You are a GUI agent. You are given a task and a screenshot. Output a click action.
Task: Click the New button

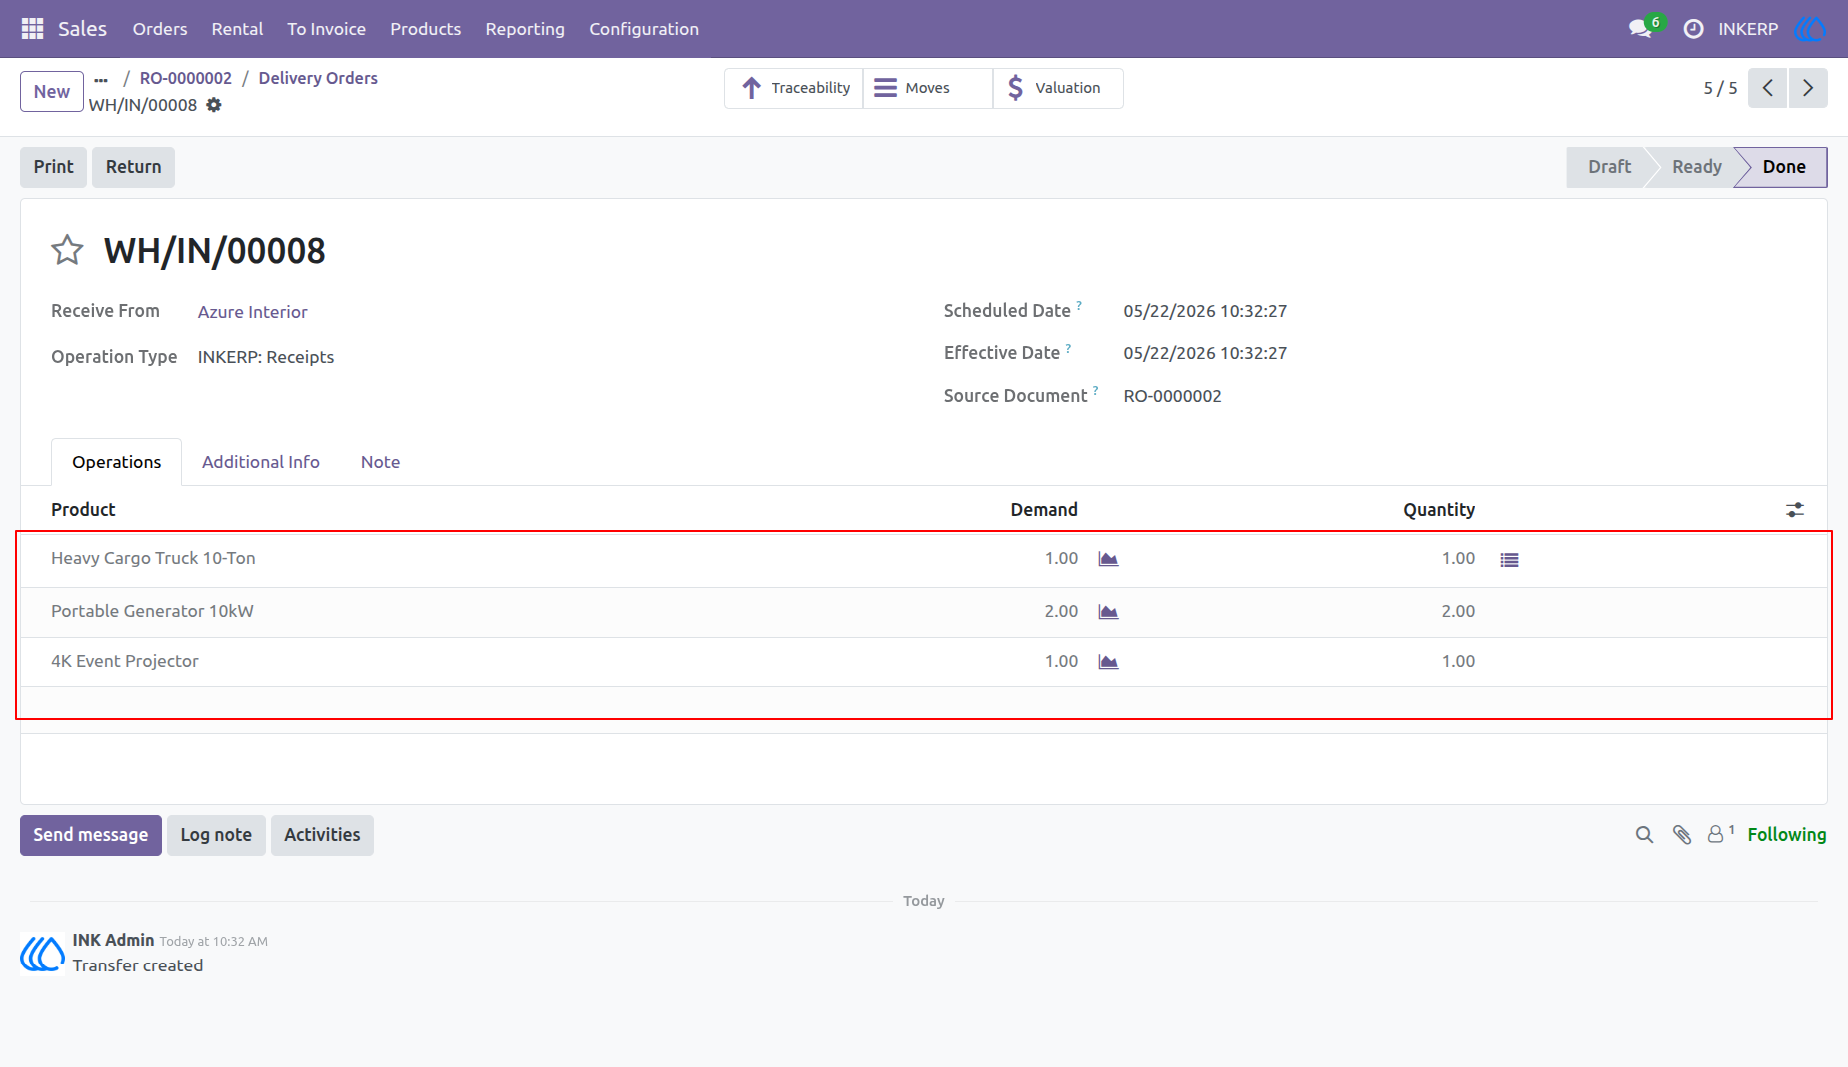(52, 92)
